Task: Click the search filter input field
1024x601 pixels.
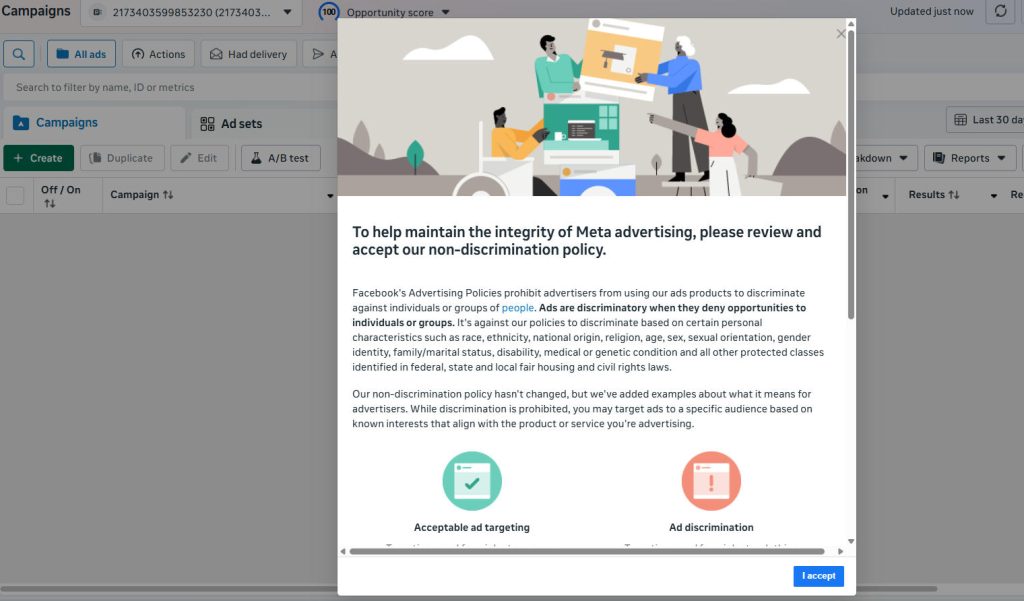Action: point(170,87)
